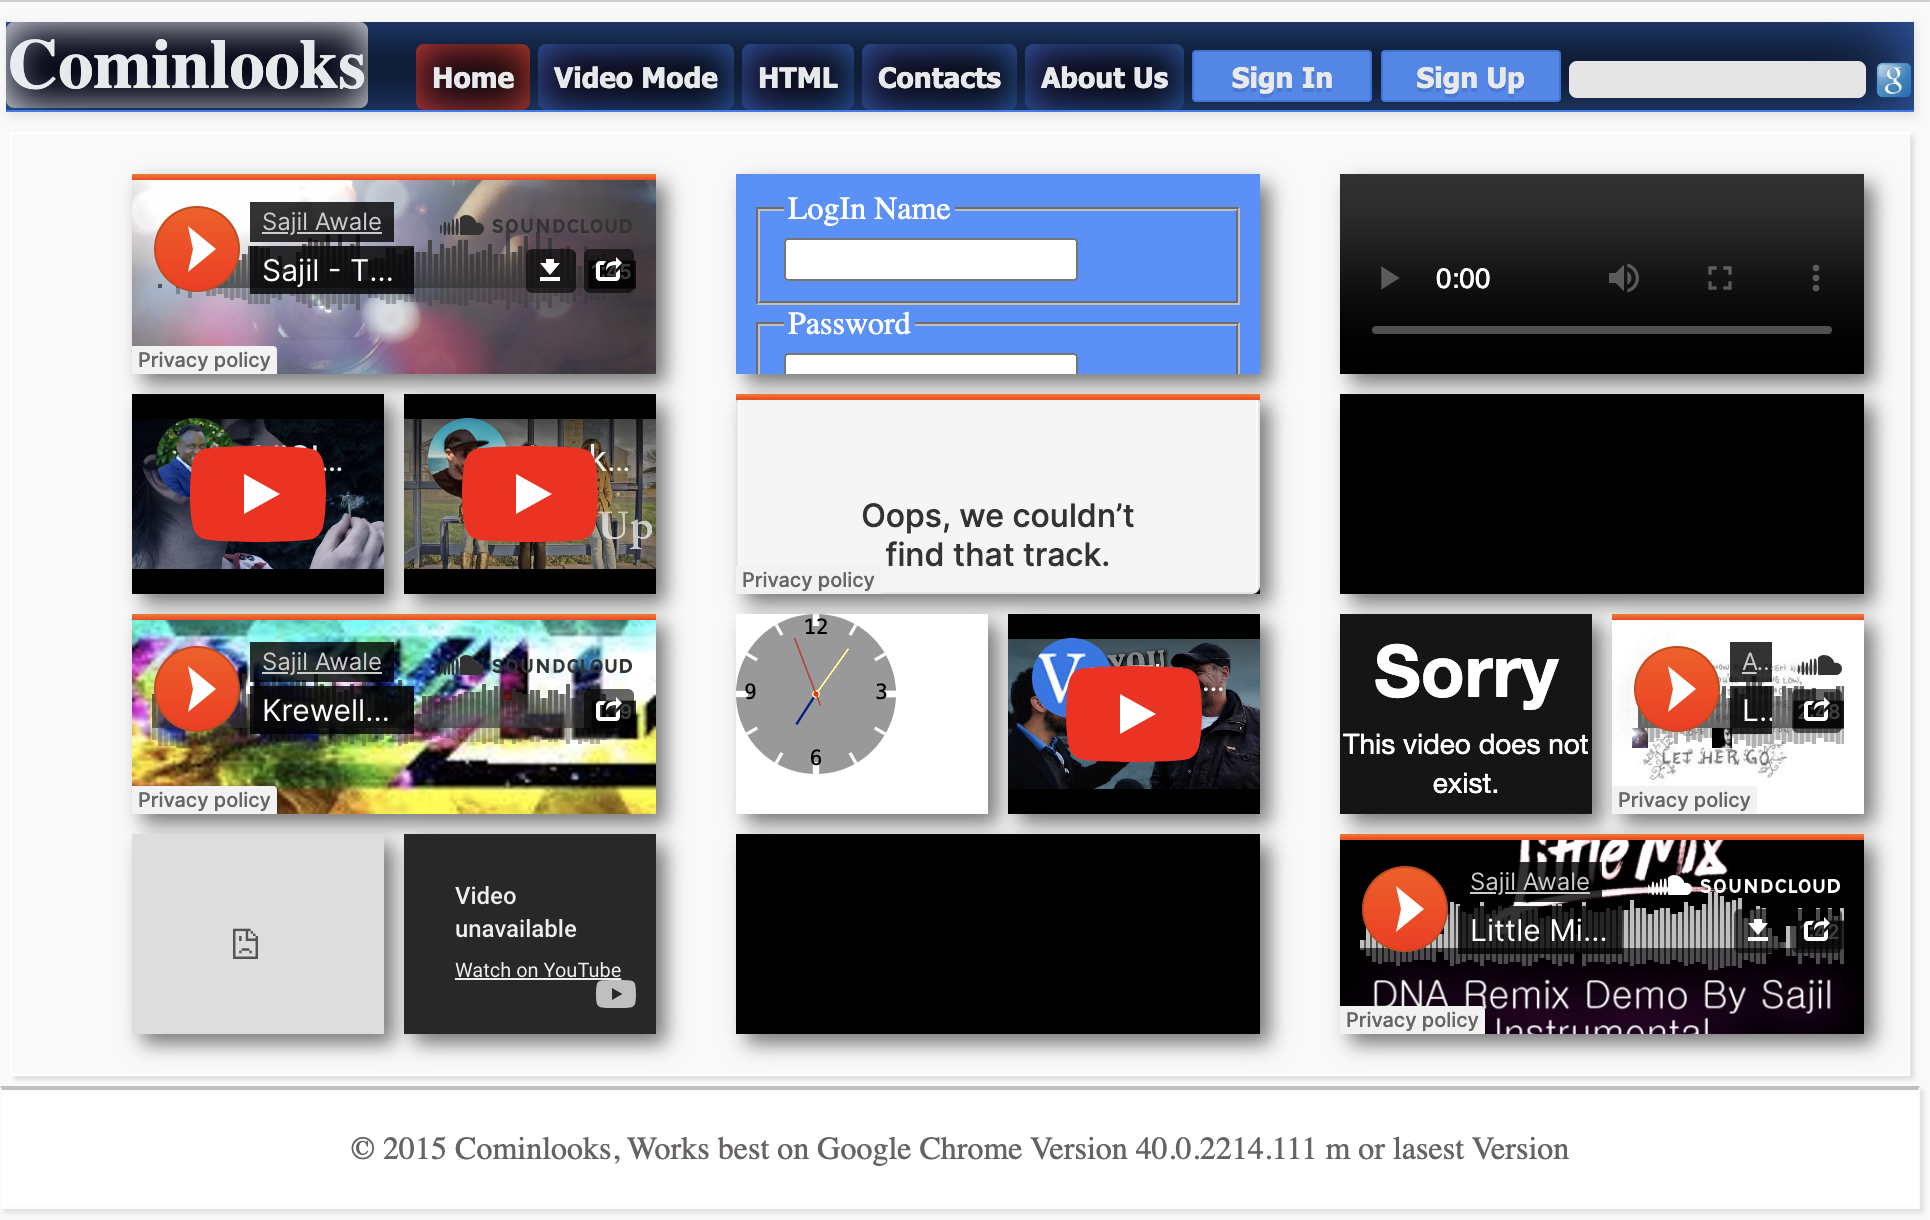1930x1220 pixels.
Task: Toggle fullscreen on the HTML5 video player
Action: point(1719,278)
